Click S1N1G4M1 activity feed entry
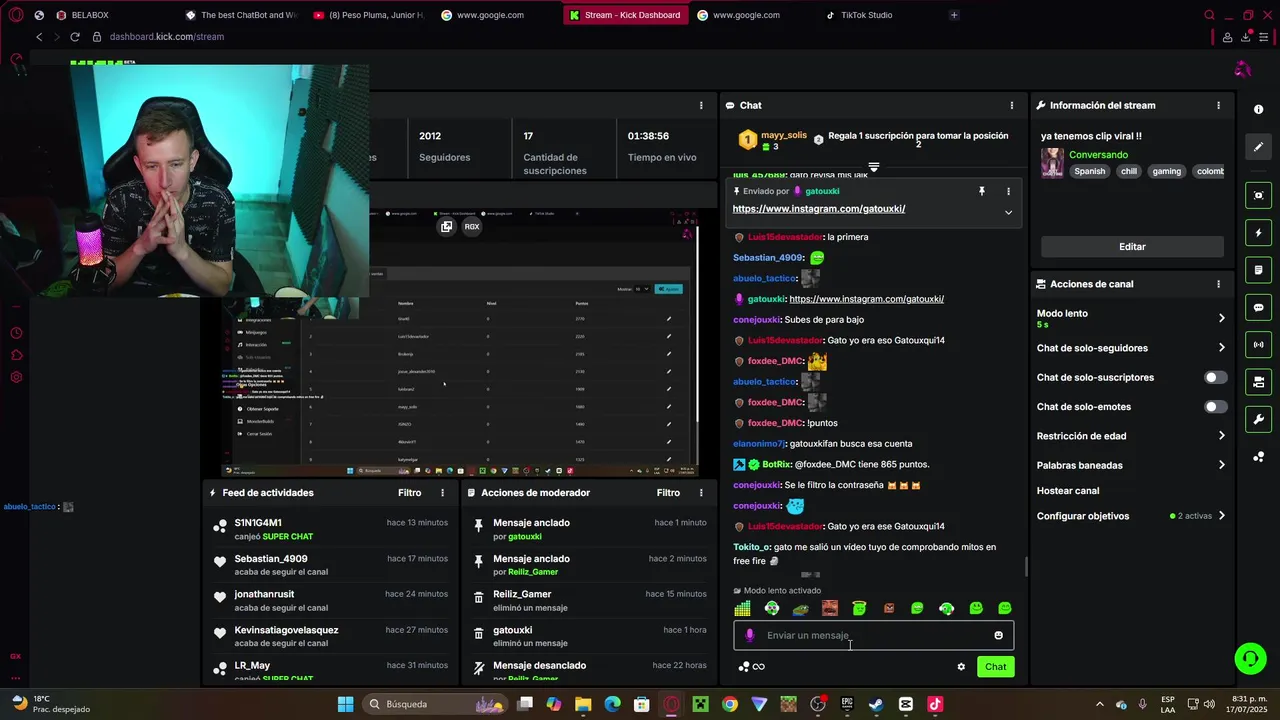The image size is (1280, 720). 330,529
